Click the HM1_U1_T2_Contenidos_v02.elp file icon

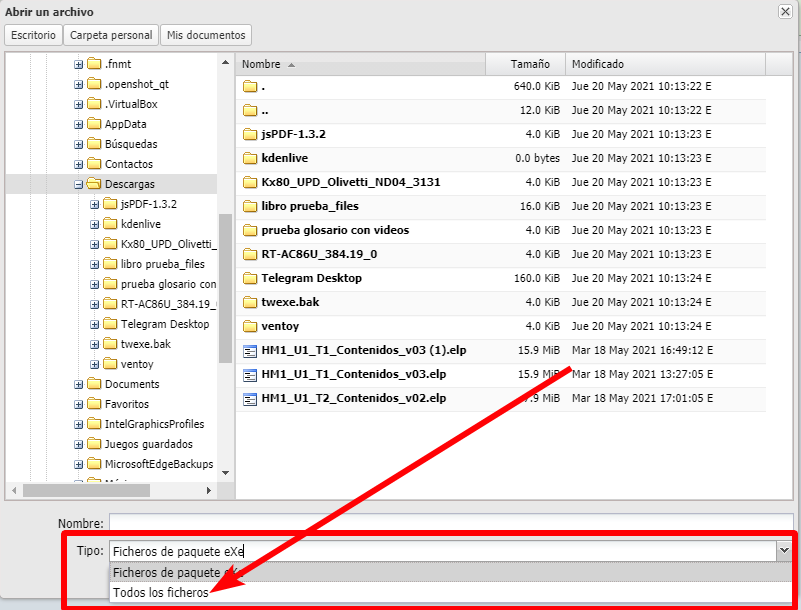click(250, 398)
